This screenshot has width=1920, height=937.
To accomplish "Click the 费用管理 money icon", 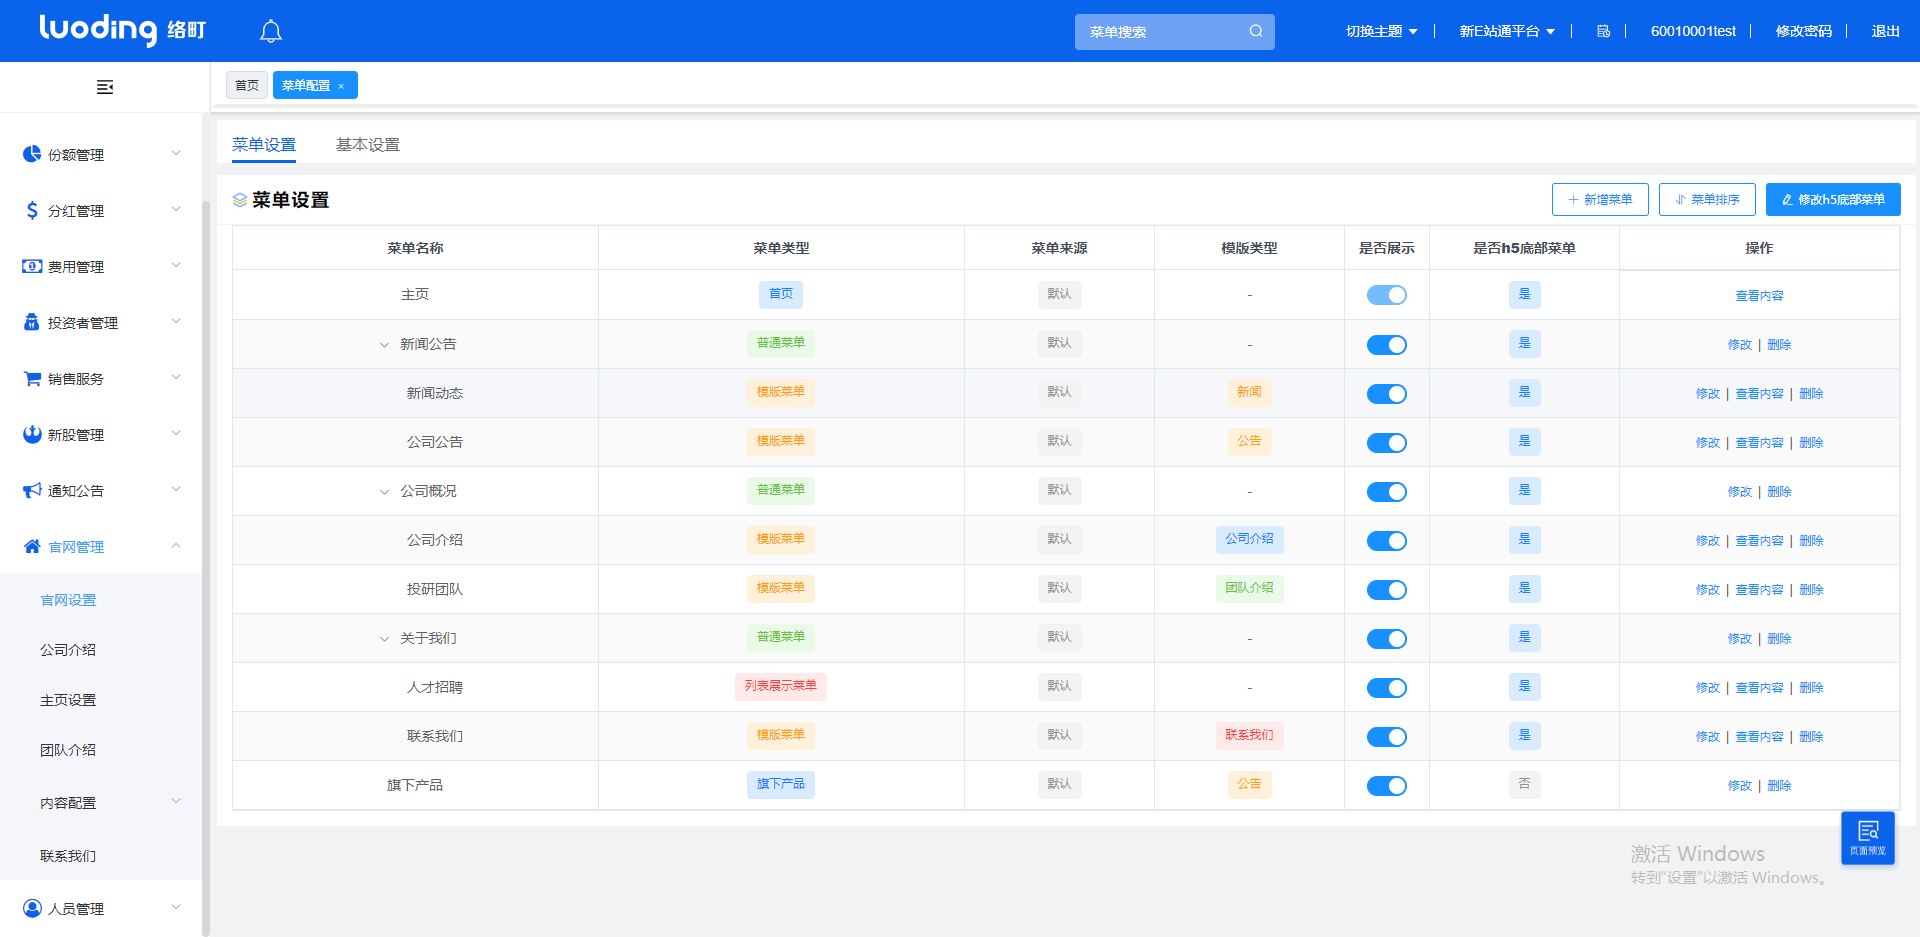I will coord(32,266).
